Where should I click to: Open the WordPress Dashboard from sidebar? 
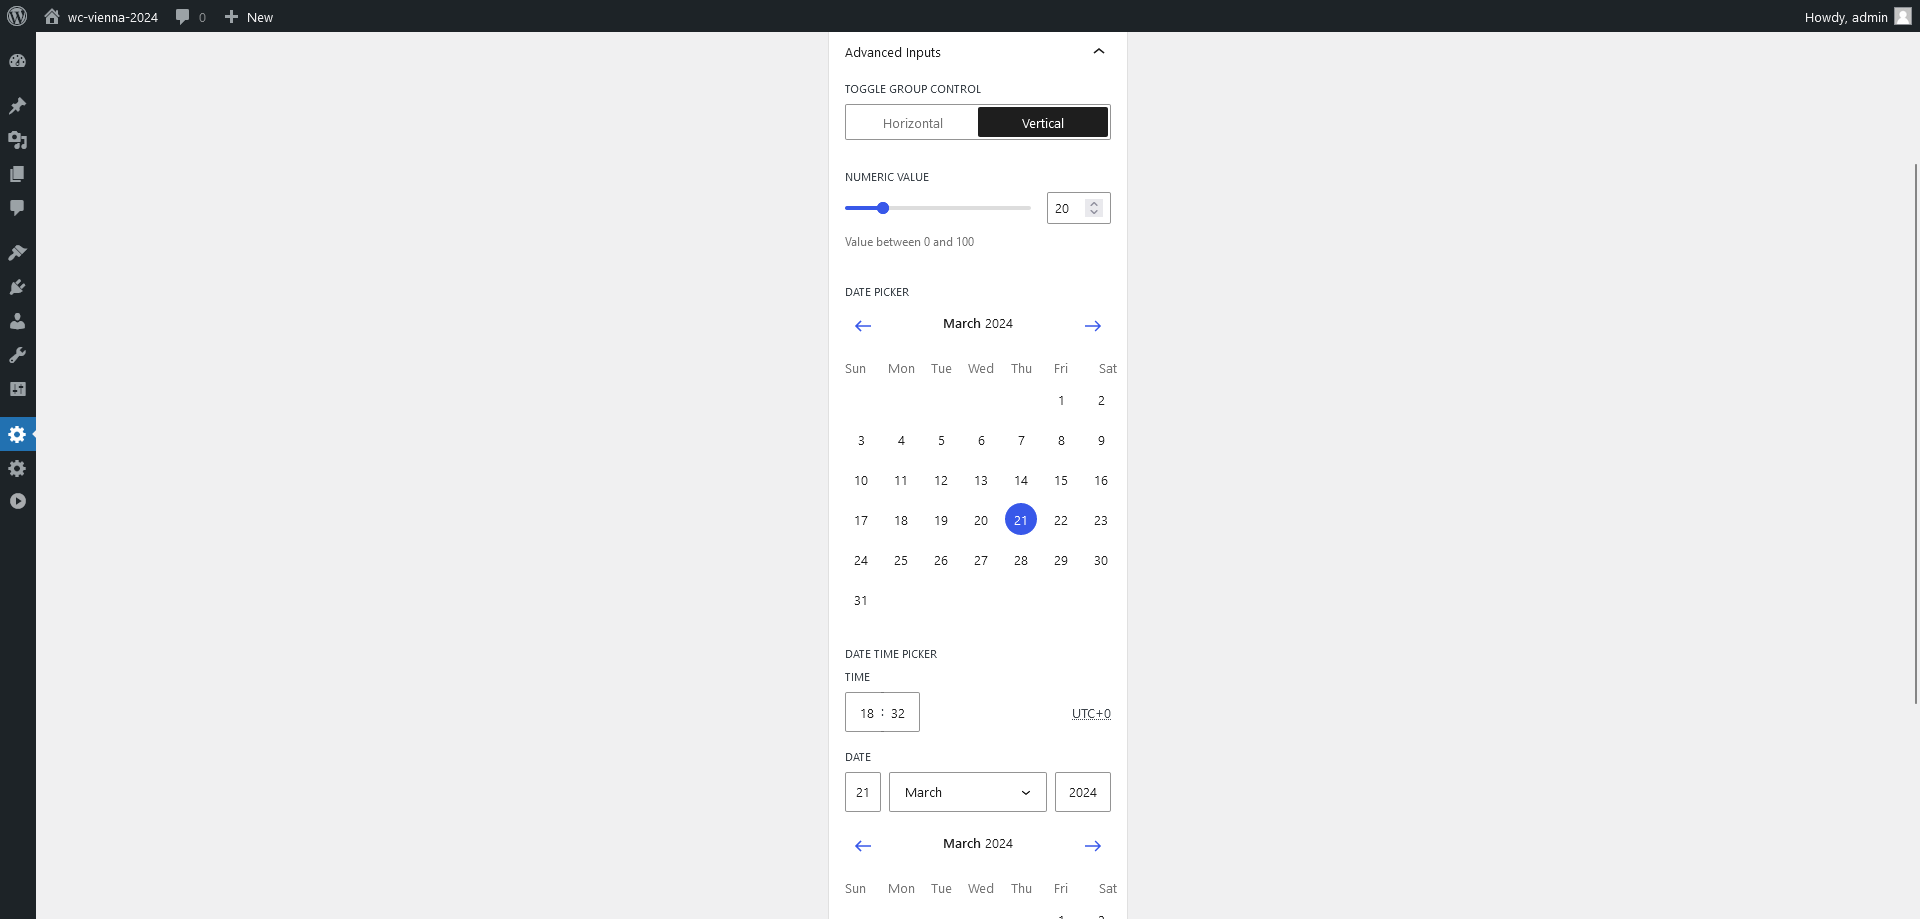coord(17,60)
